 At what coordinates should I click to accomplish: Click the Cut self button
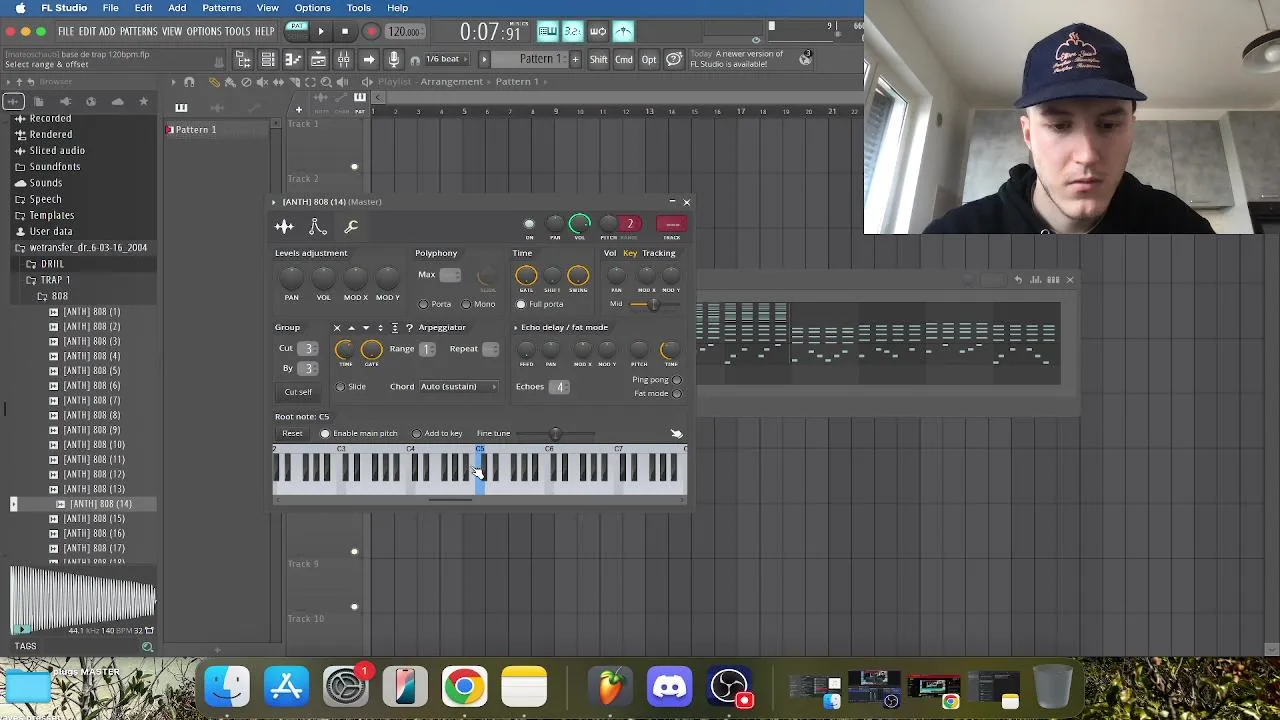coord(298,392)
